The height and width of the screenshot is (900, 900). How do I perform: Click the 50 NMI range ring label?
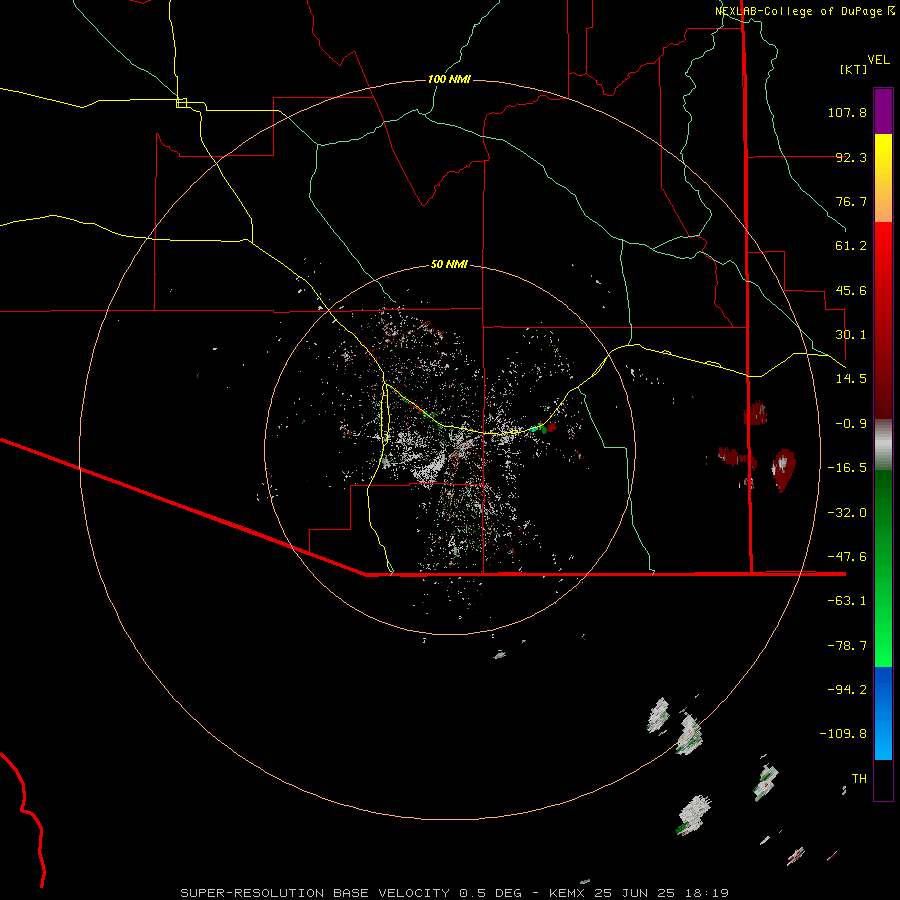[x=449, y=264]
